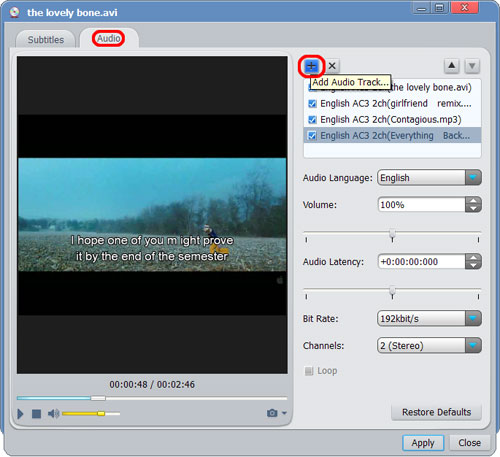Image resolution: width=500 pixels, height=457 pixels.
Task: Decrease Volume with down stepper arrow
Action: pos(473,208)
